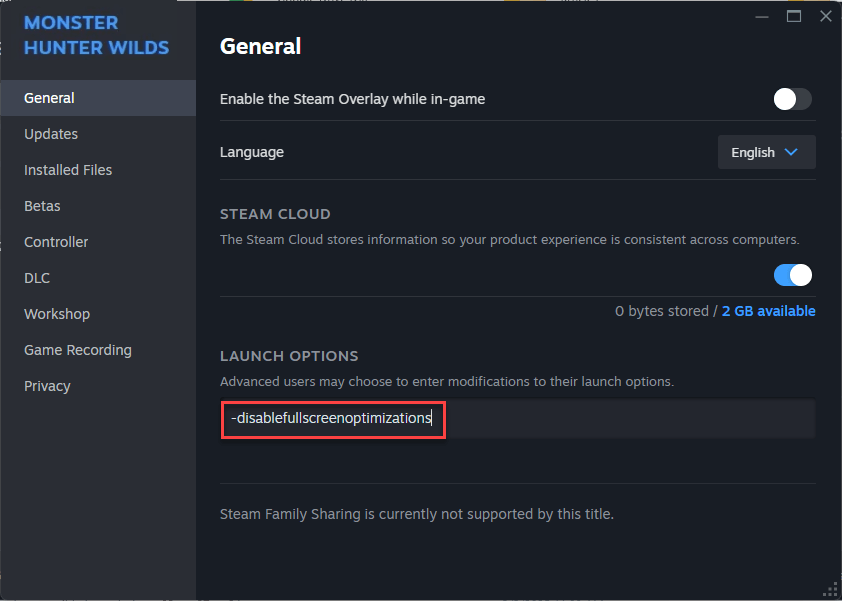This screenshot has width=842, height=601.
Task: Go to the Privacy section
Action: 47,386
